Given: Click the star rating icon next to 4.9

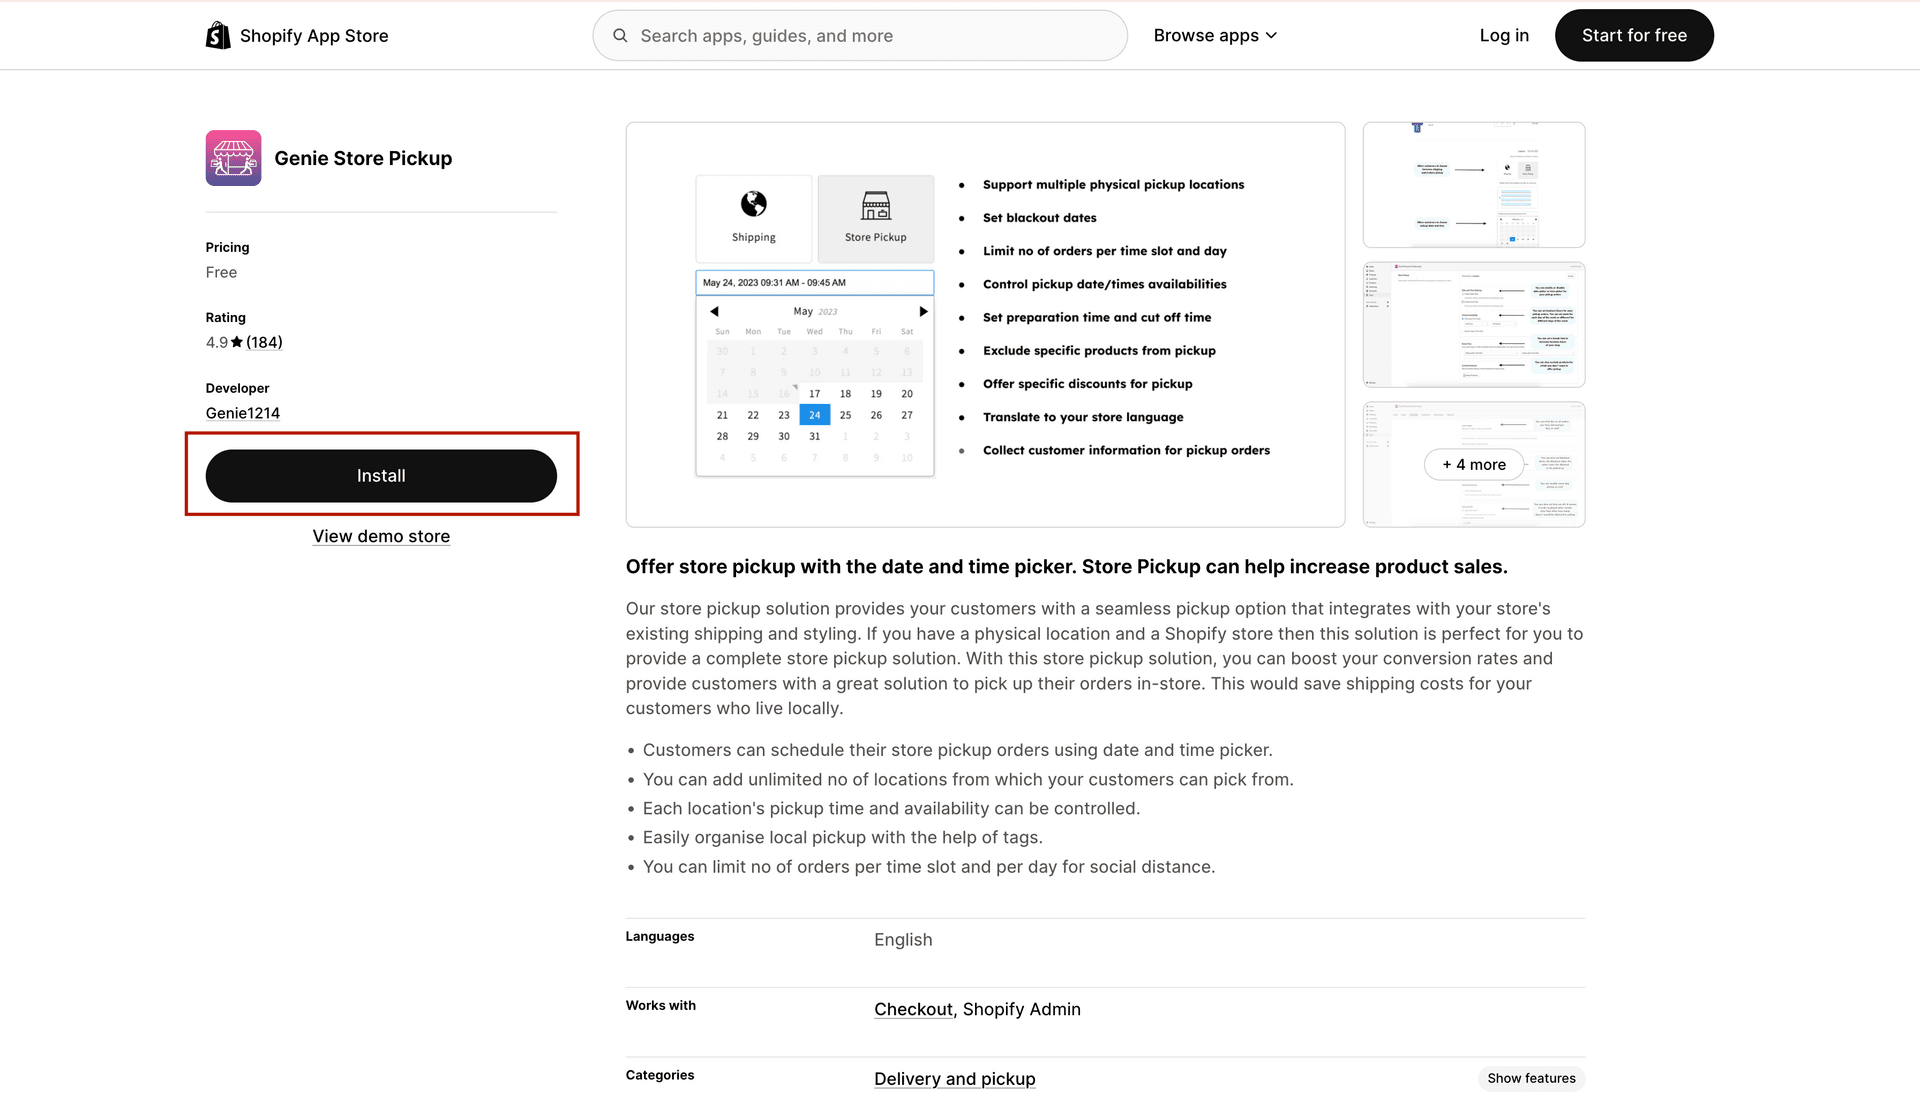Looking at the screenshot, I should (x=239, y=342).
